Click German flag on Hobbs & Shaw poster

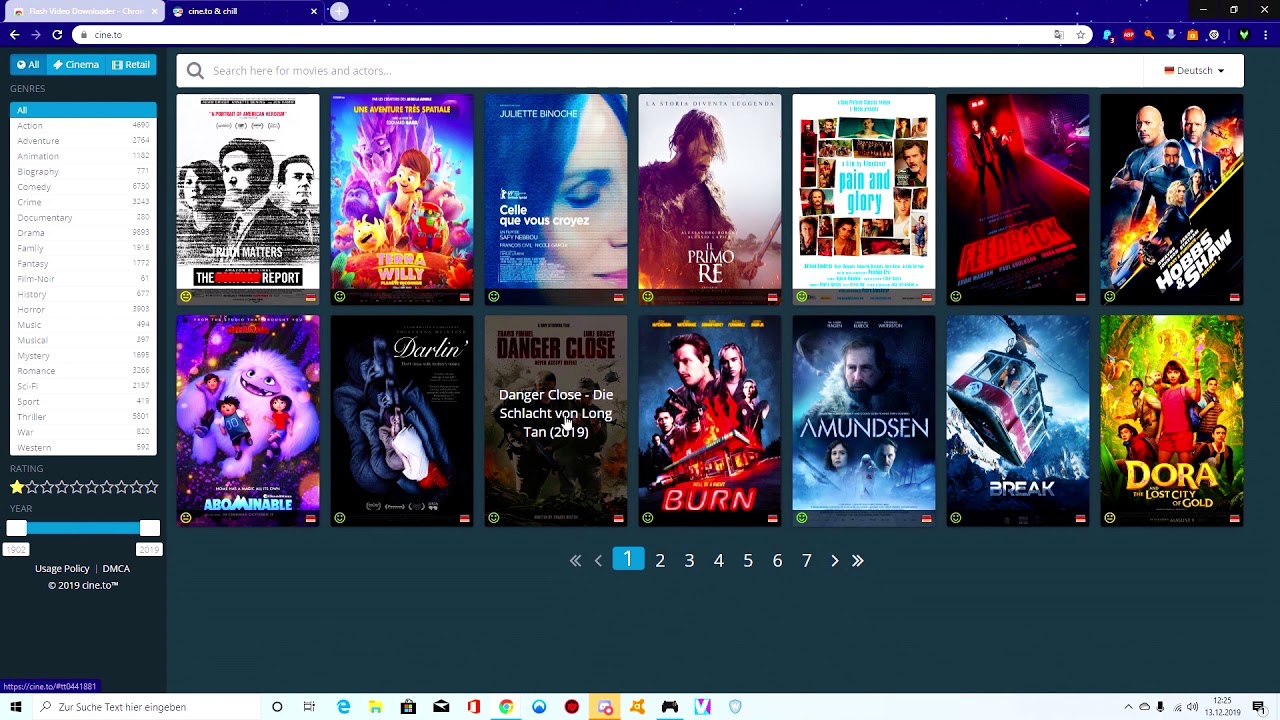(x=1234, y=297)
